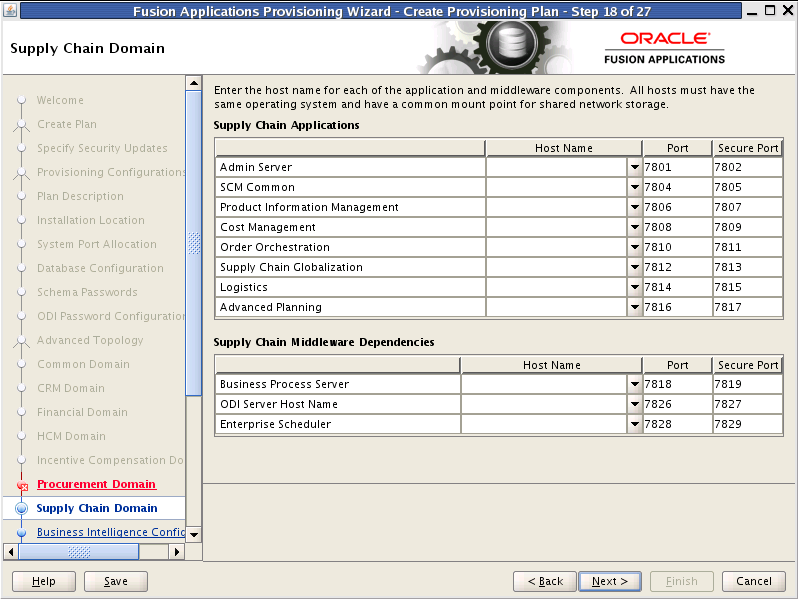Edit Product Information Management port 7806
The width and height of the screenshot is (798, 599).
click(x=677, y=207)
